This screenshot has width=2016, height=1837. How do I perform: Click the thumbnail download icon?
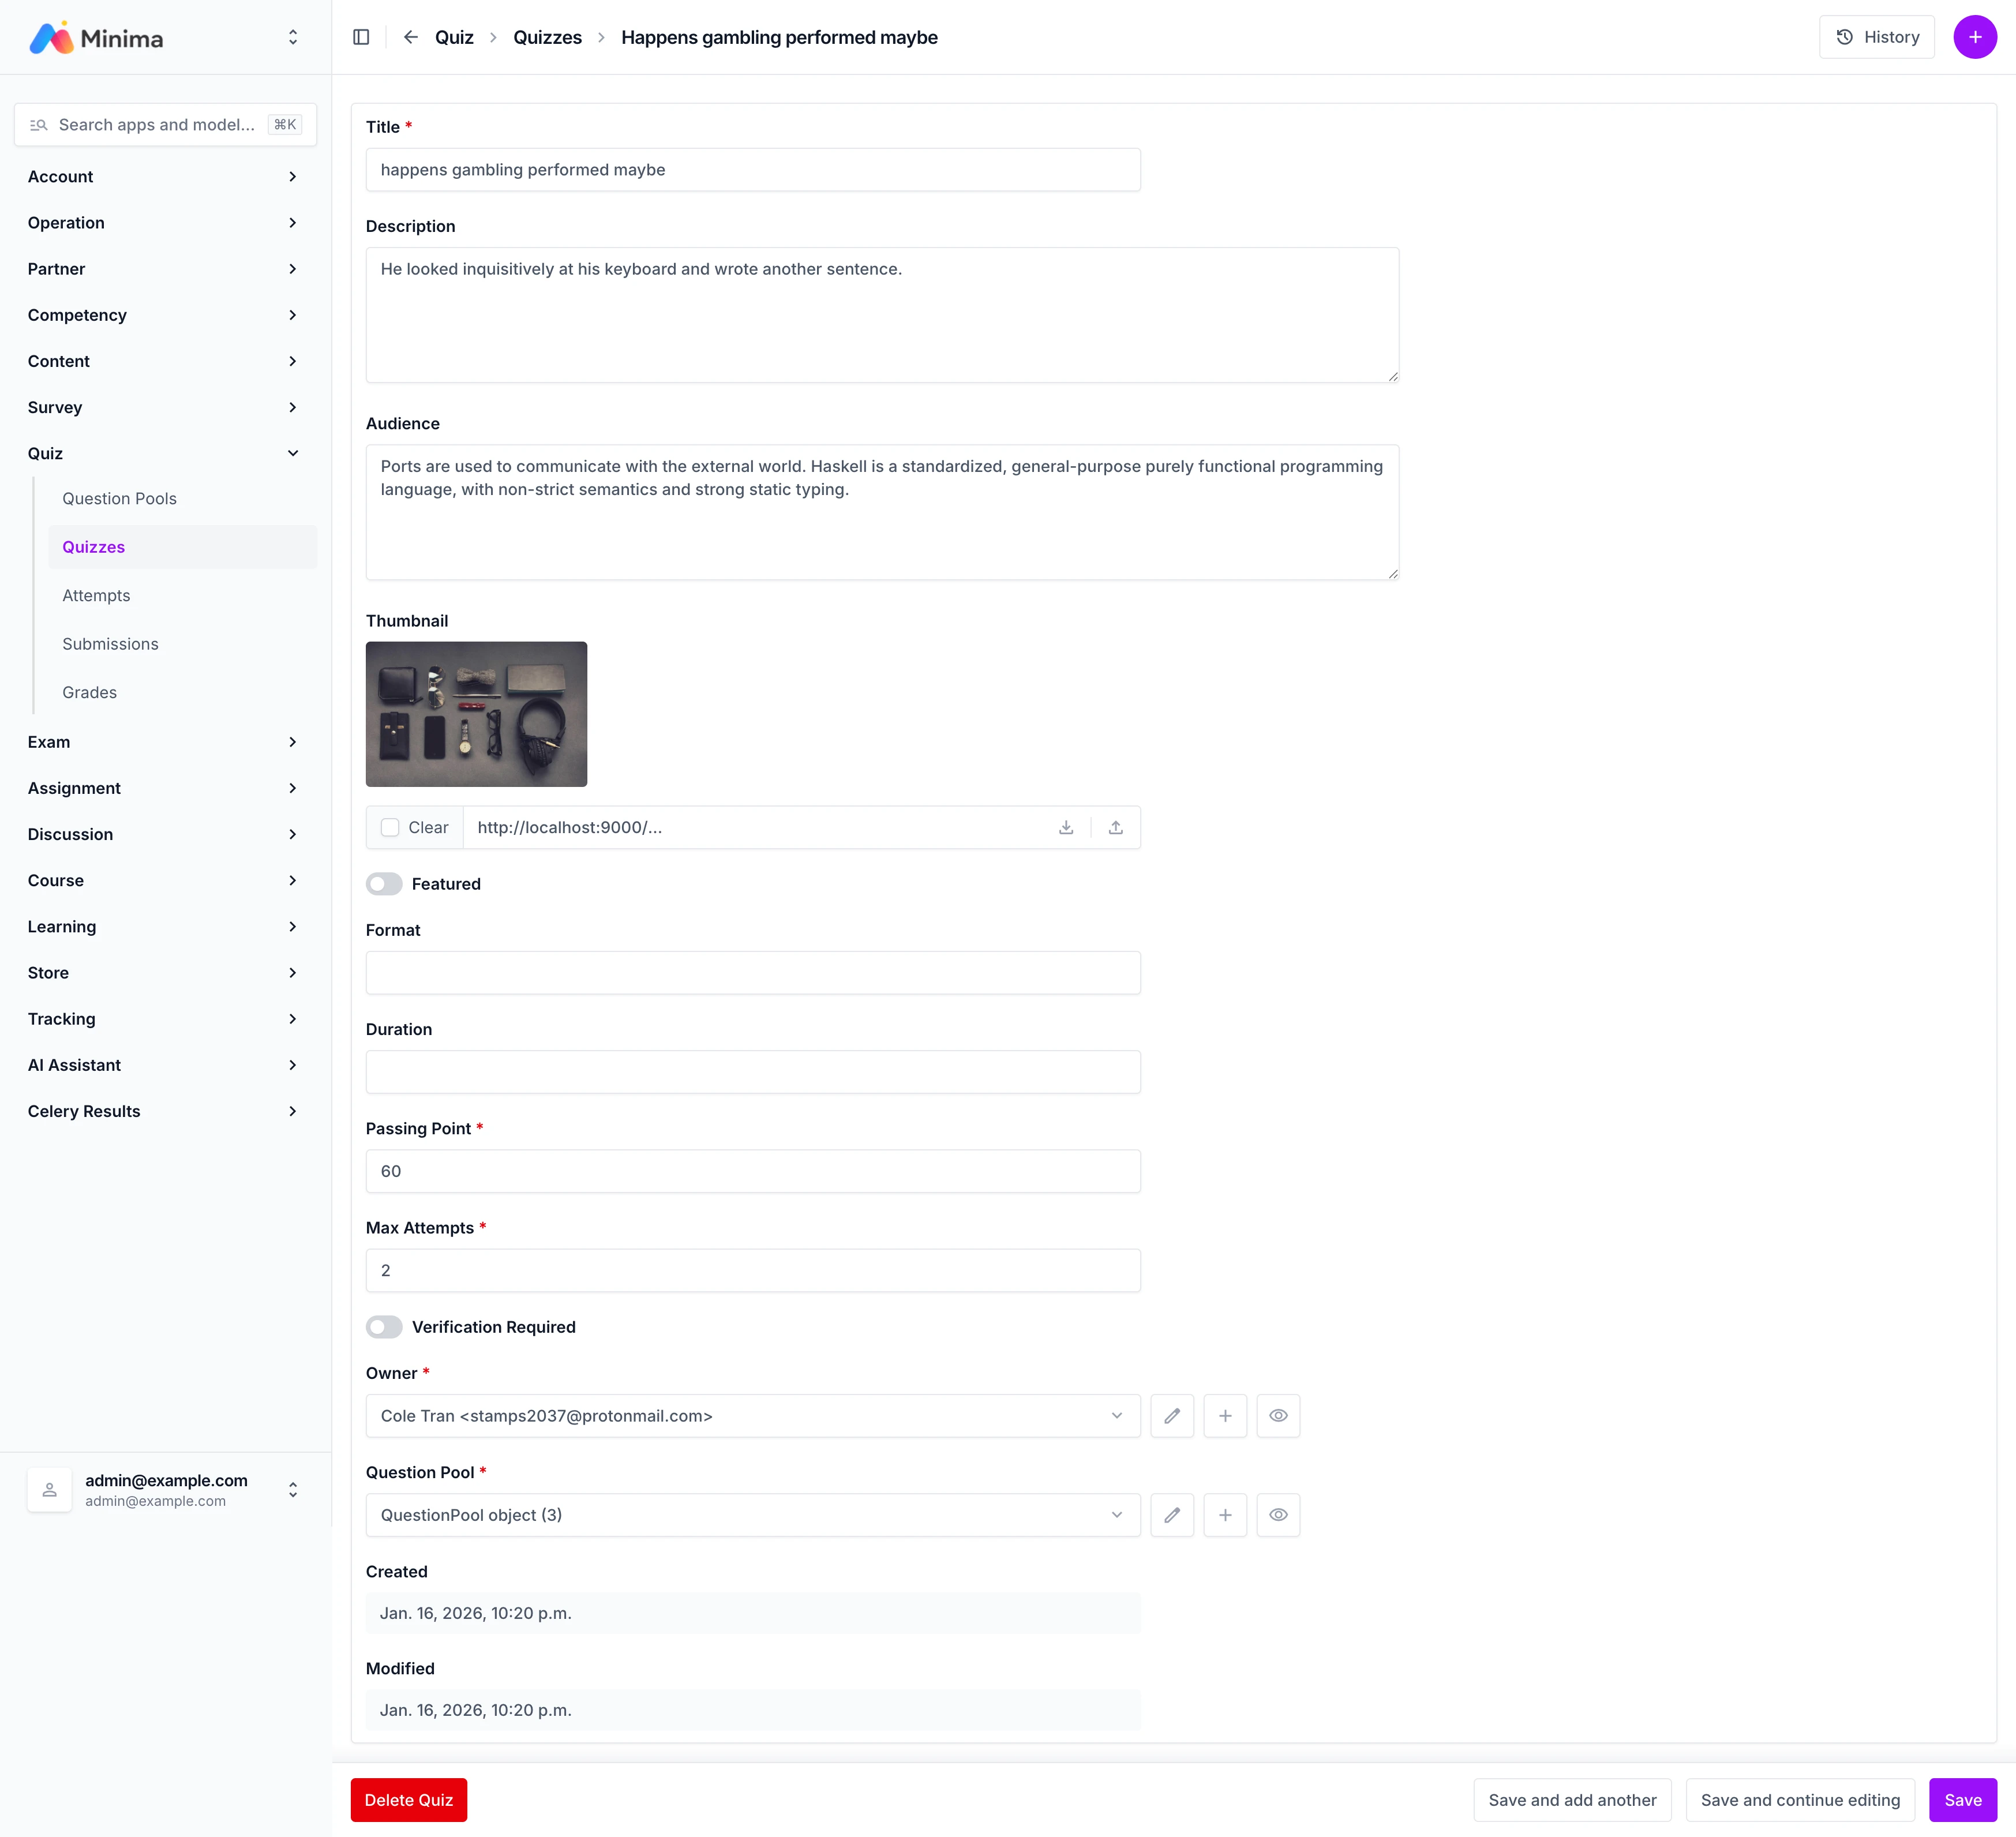[1066, 827]
